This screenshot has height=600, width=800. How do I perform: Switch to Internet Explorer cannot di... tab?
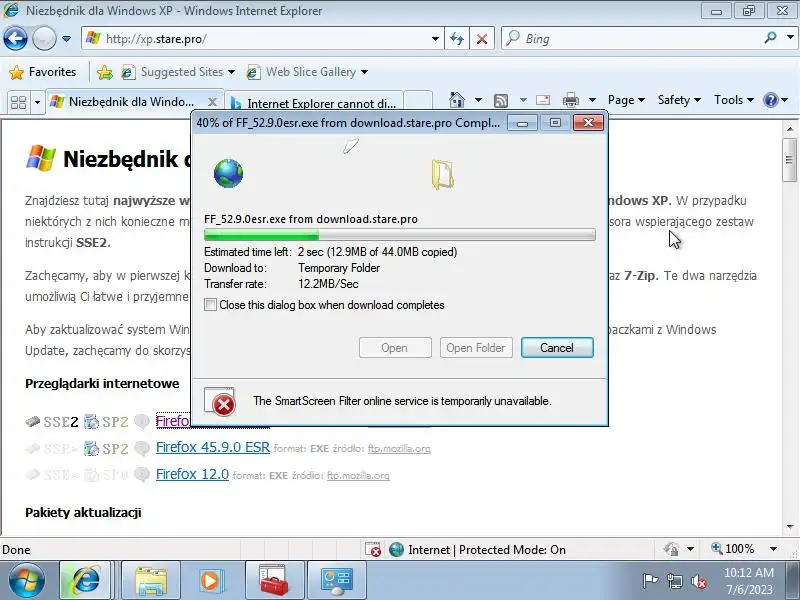(313, 104)
